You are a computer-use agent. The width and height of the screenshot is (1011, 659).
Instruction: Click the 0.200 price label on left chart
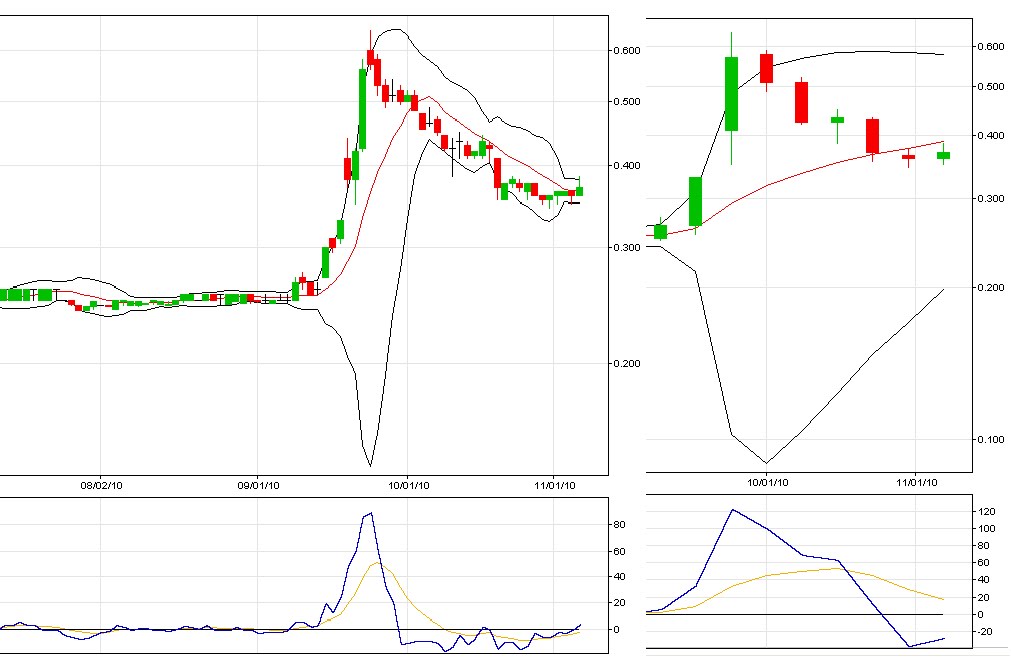click(x=627, y=363)
